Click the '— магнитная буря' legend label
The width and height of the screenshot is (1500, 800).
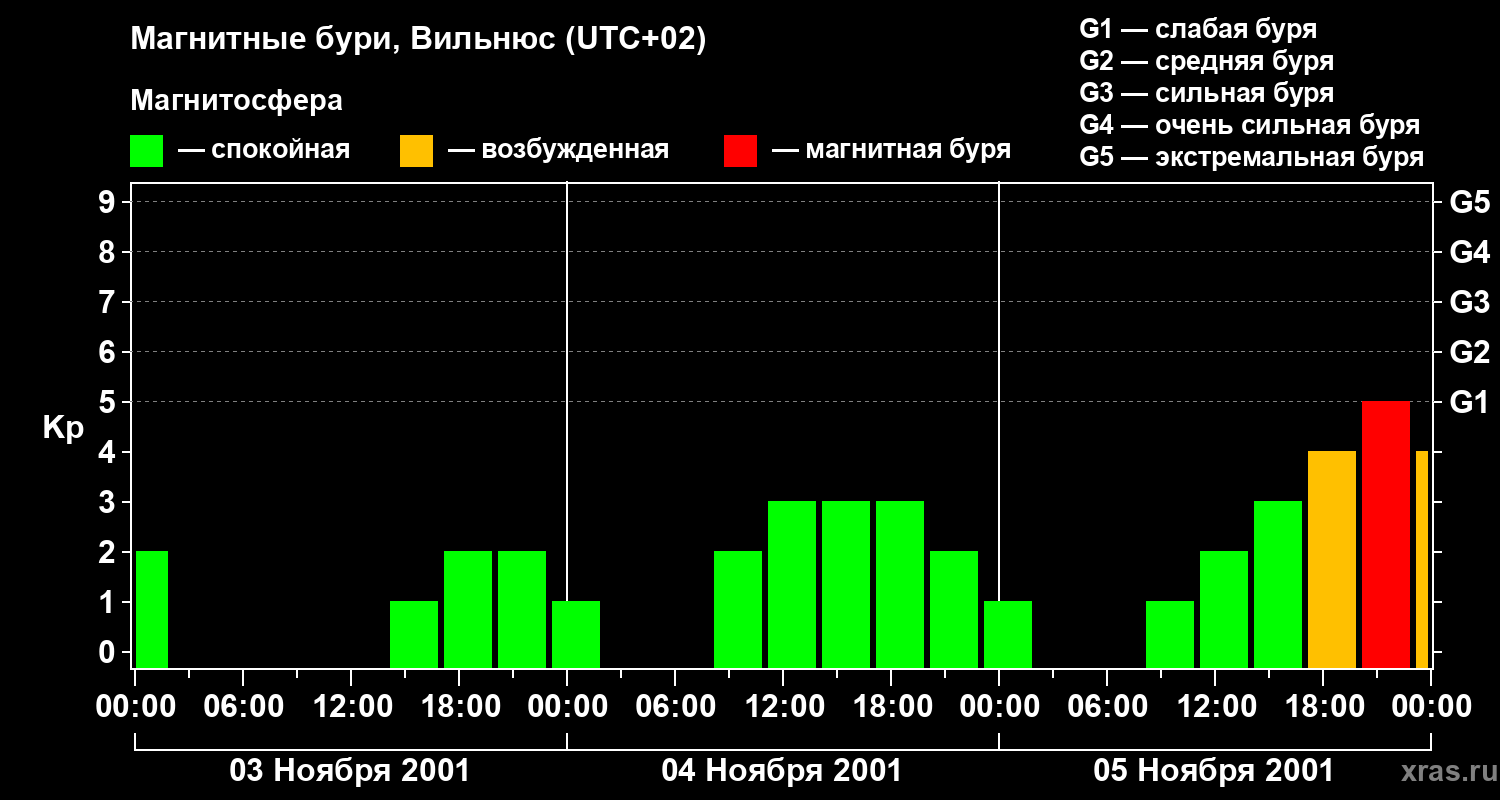tap(891, 151)
